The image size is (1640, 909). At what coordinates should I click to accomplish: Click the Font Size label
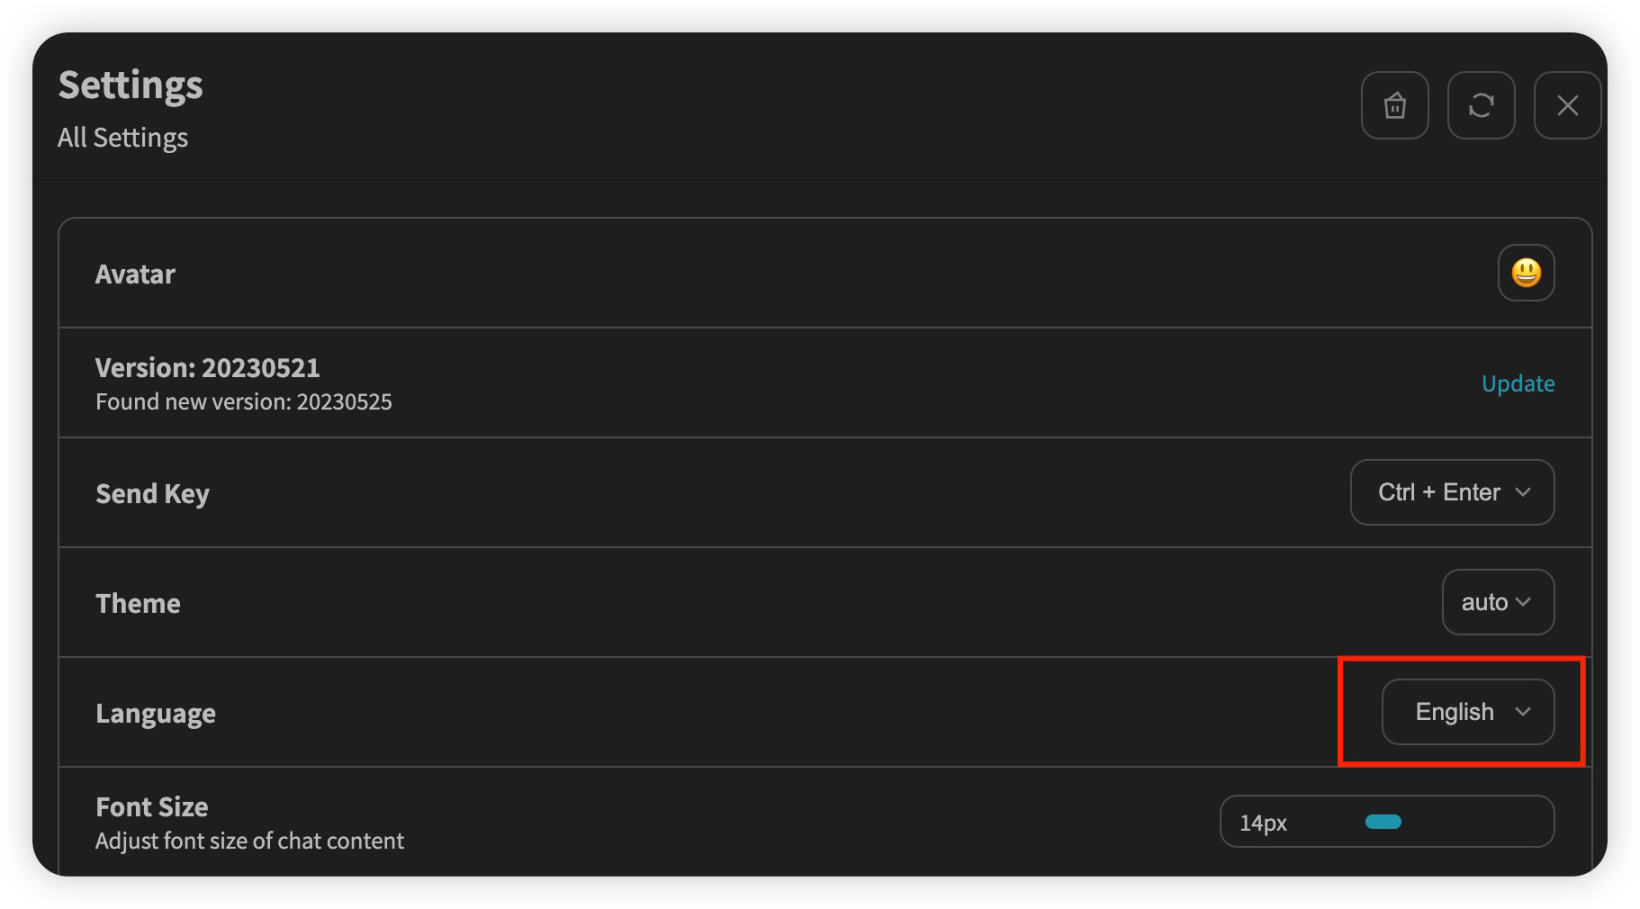pos(152,807)
